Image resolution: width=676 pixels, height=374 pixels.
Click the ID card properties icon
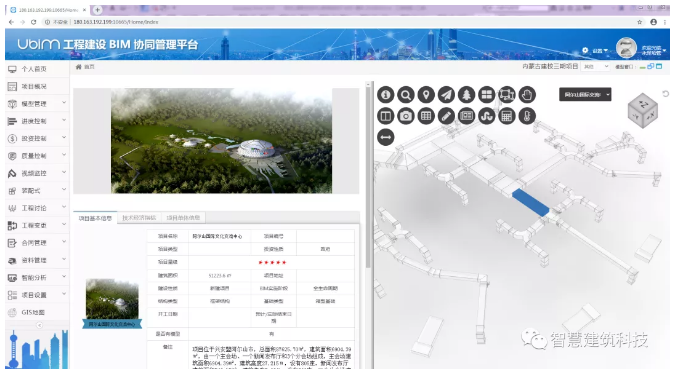point(466,116)
